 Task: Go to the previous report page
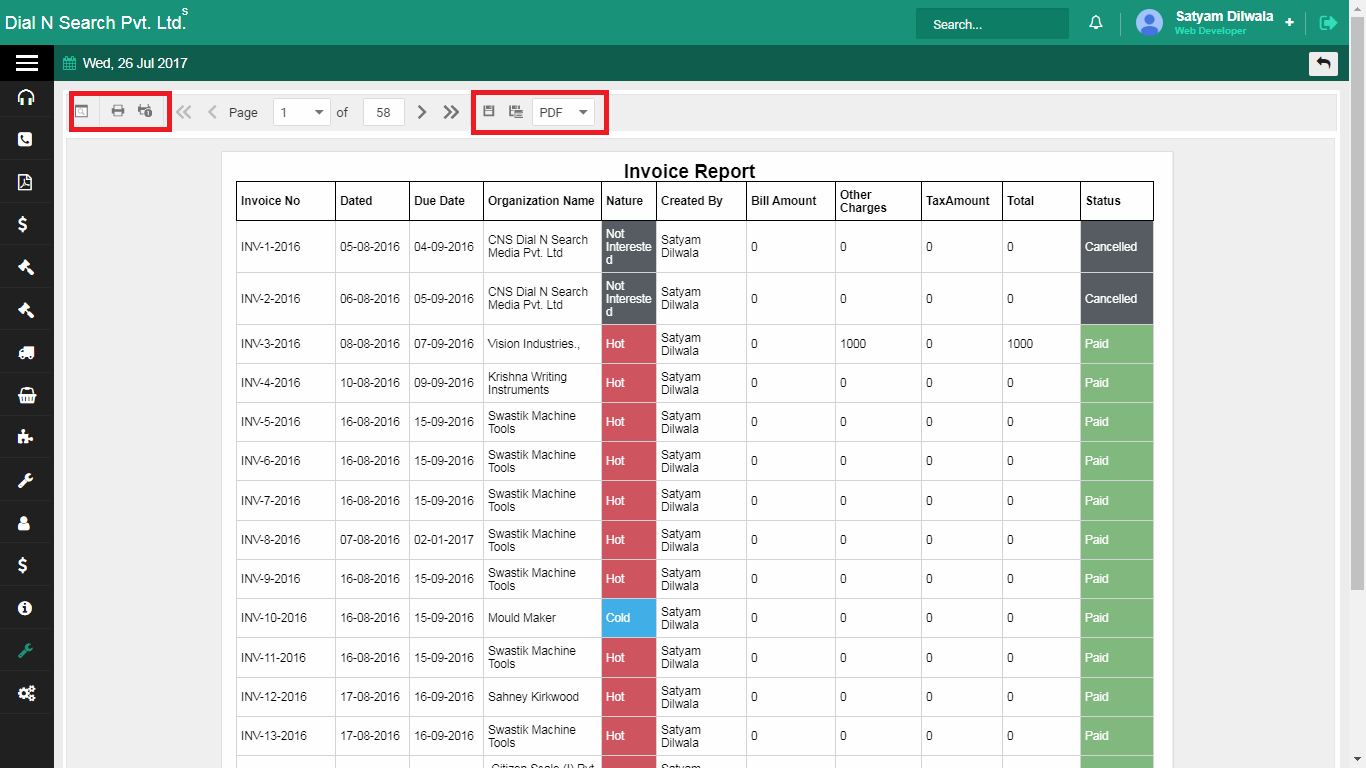pyautogui.click(x=212, y=112)
